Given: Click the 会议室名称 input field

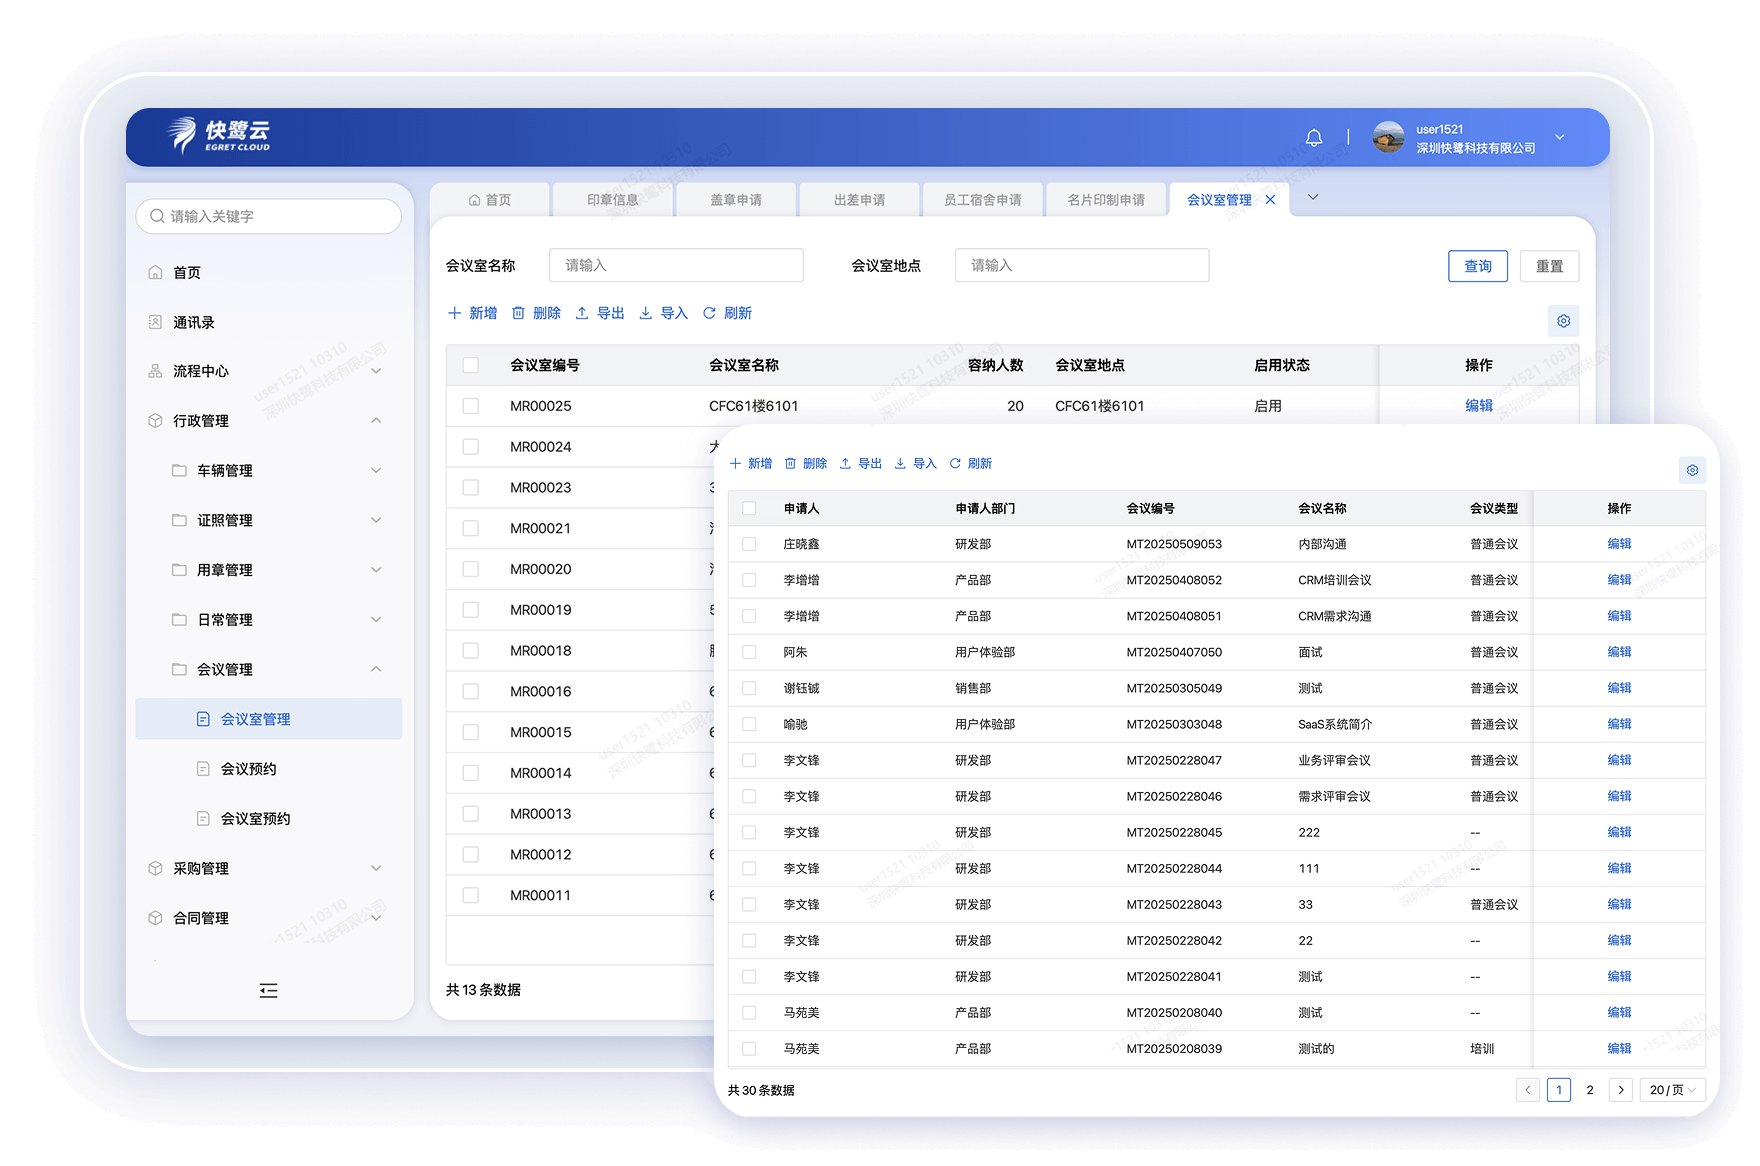Looking at the screenshot, I should [676, 265].
